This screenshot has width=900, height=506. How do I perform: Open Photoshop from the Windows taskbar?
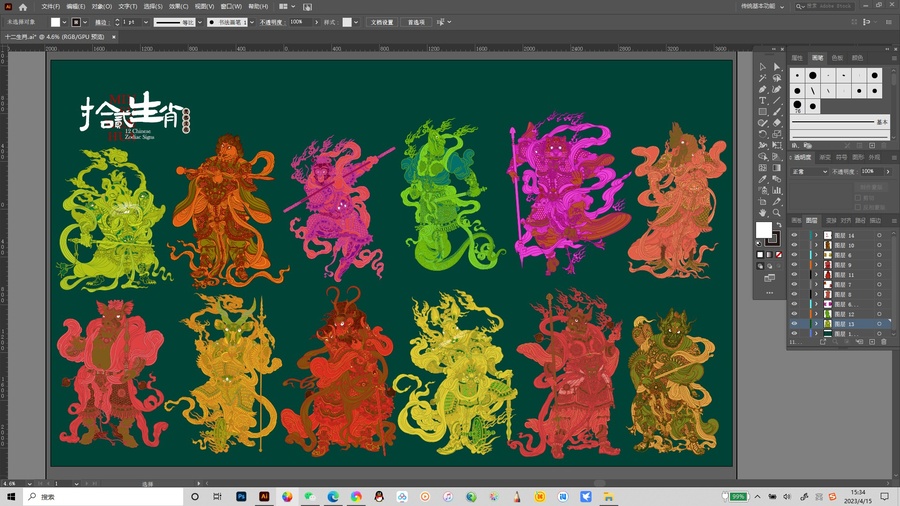pos(241,496)
